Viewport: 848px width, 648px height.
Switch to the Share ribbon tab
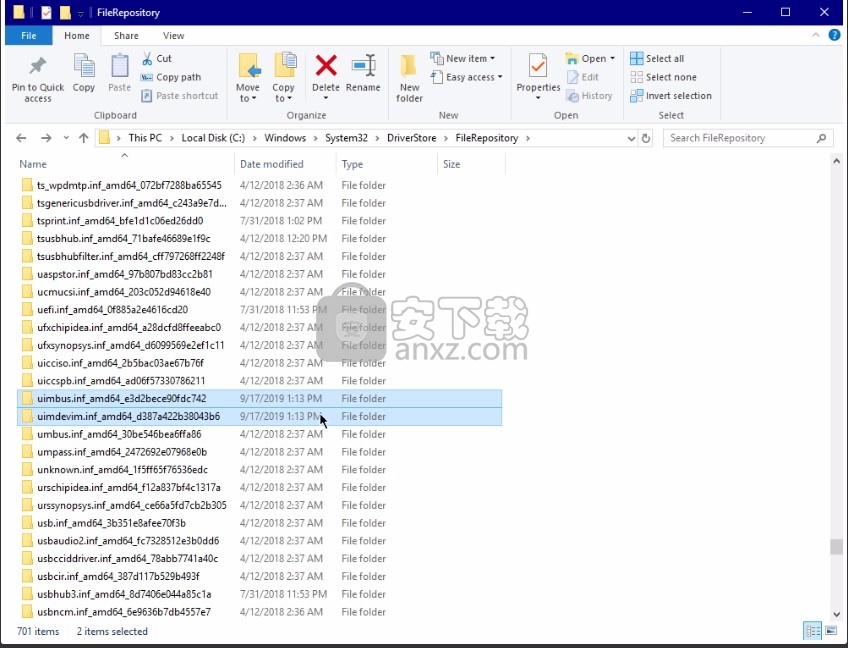click(126, 36)
